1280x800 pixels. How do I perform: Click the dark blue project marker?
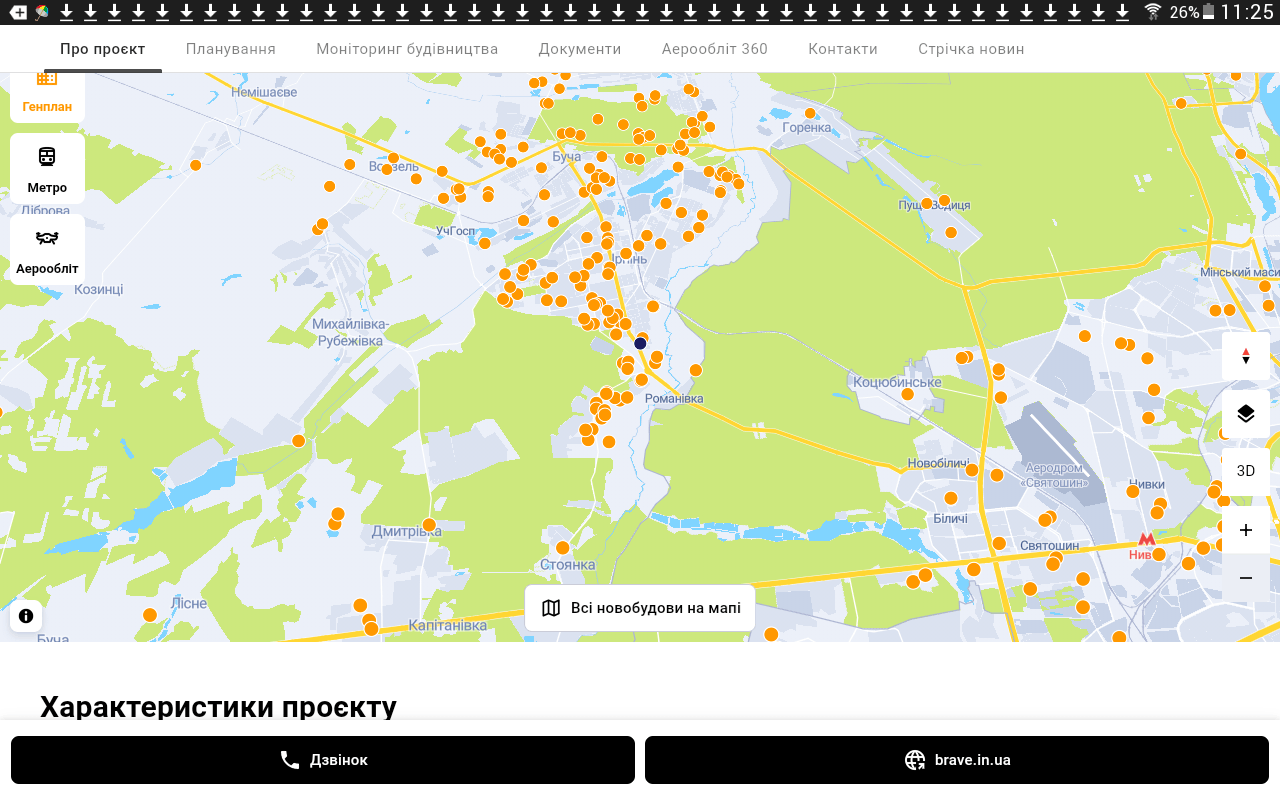[x=640, y=343]
